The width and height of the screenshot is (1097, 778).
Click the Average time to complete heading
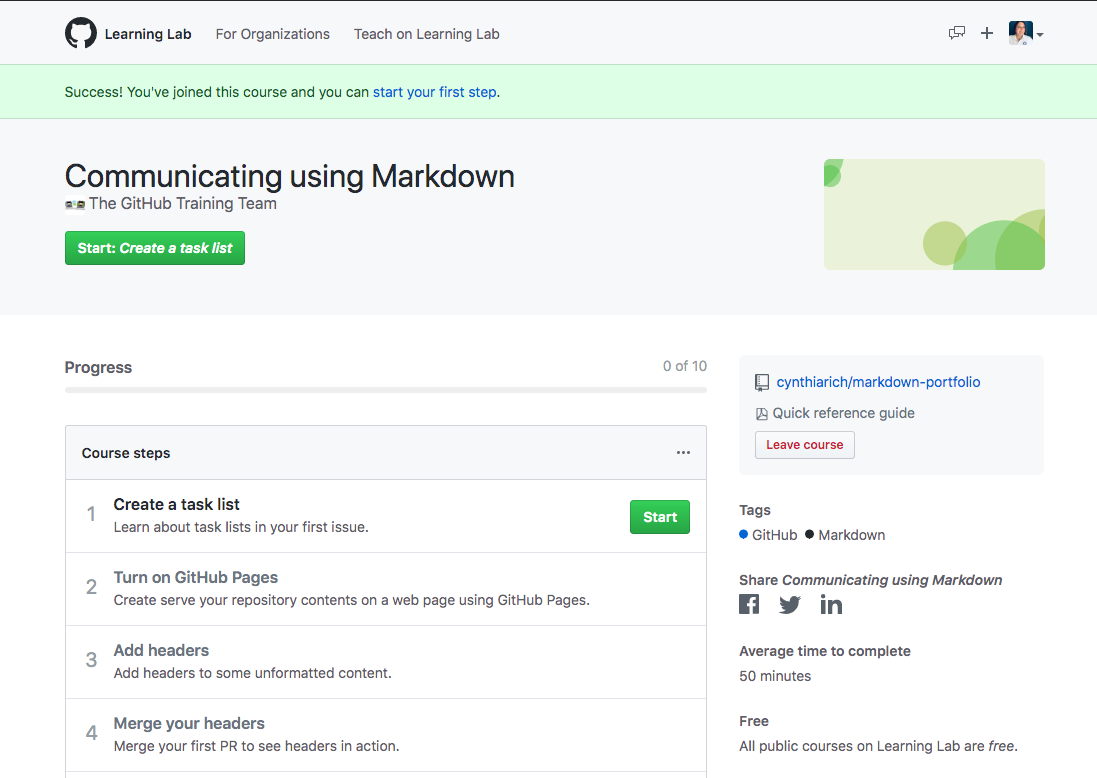[x=825, y=651]
